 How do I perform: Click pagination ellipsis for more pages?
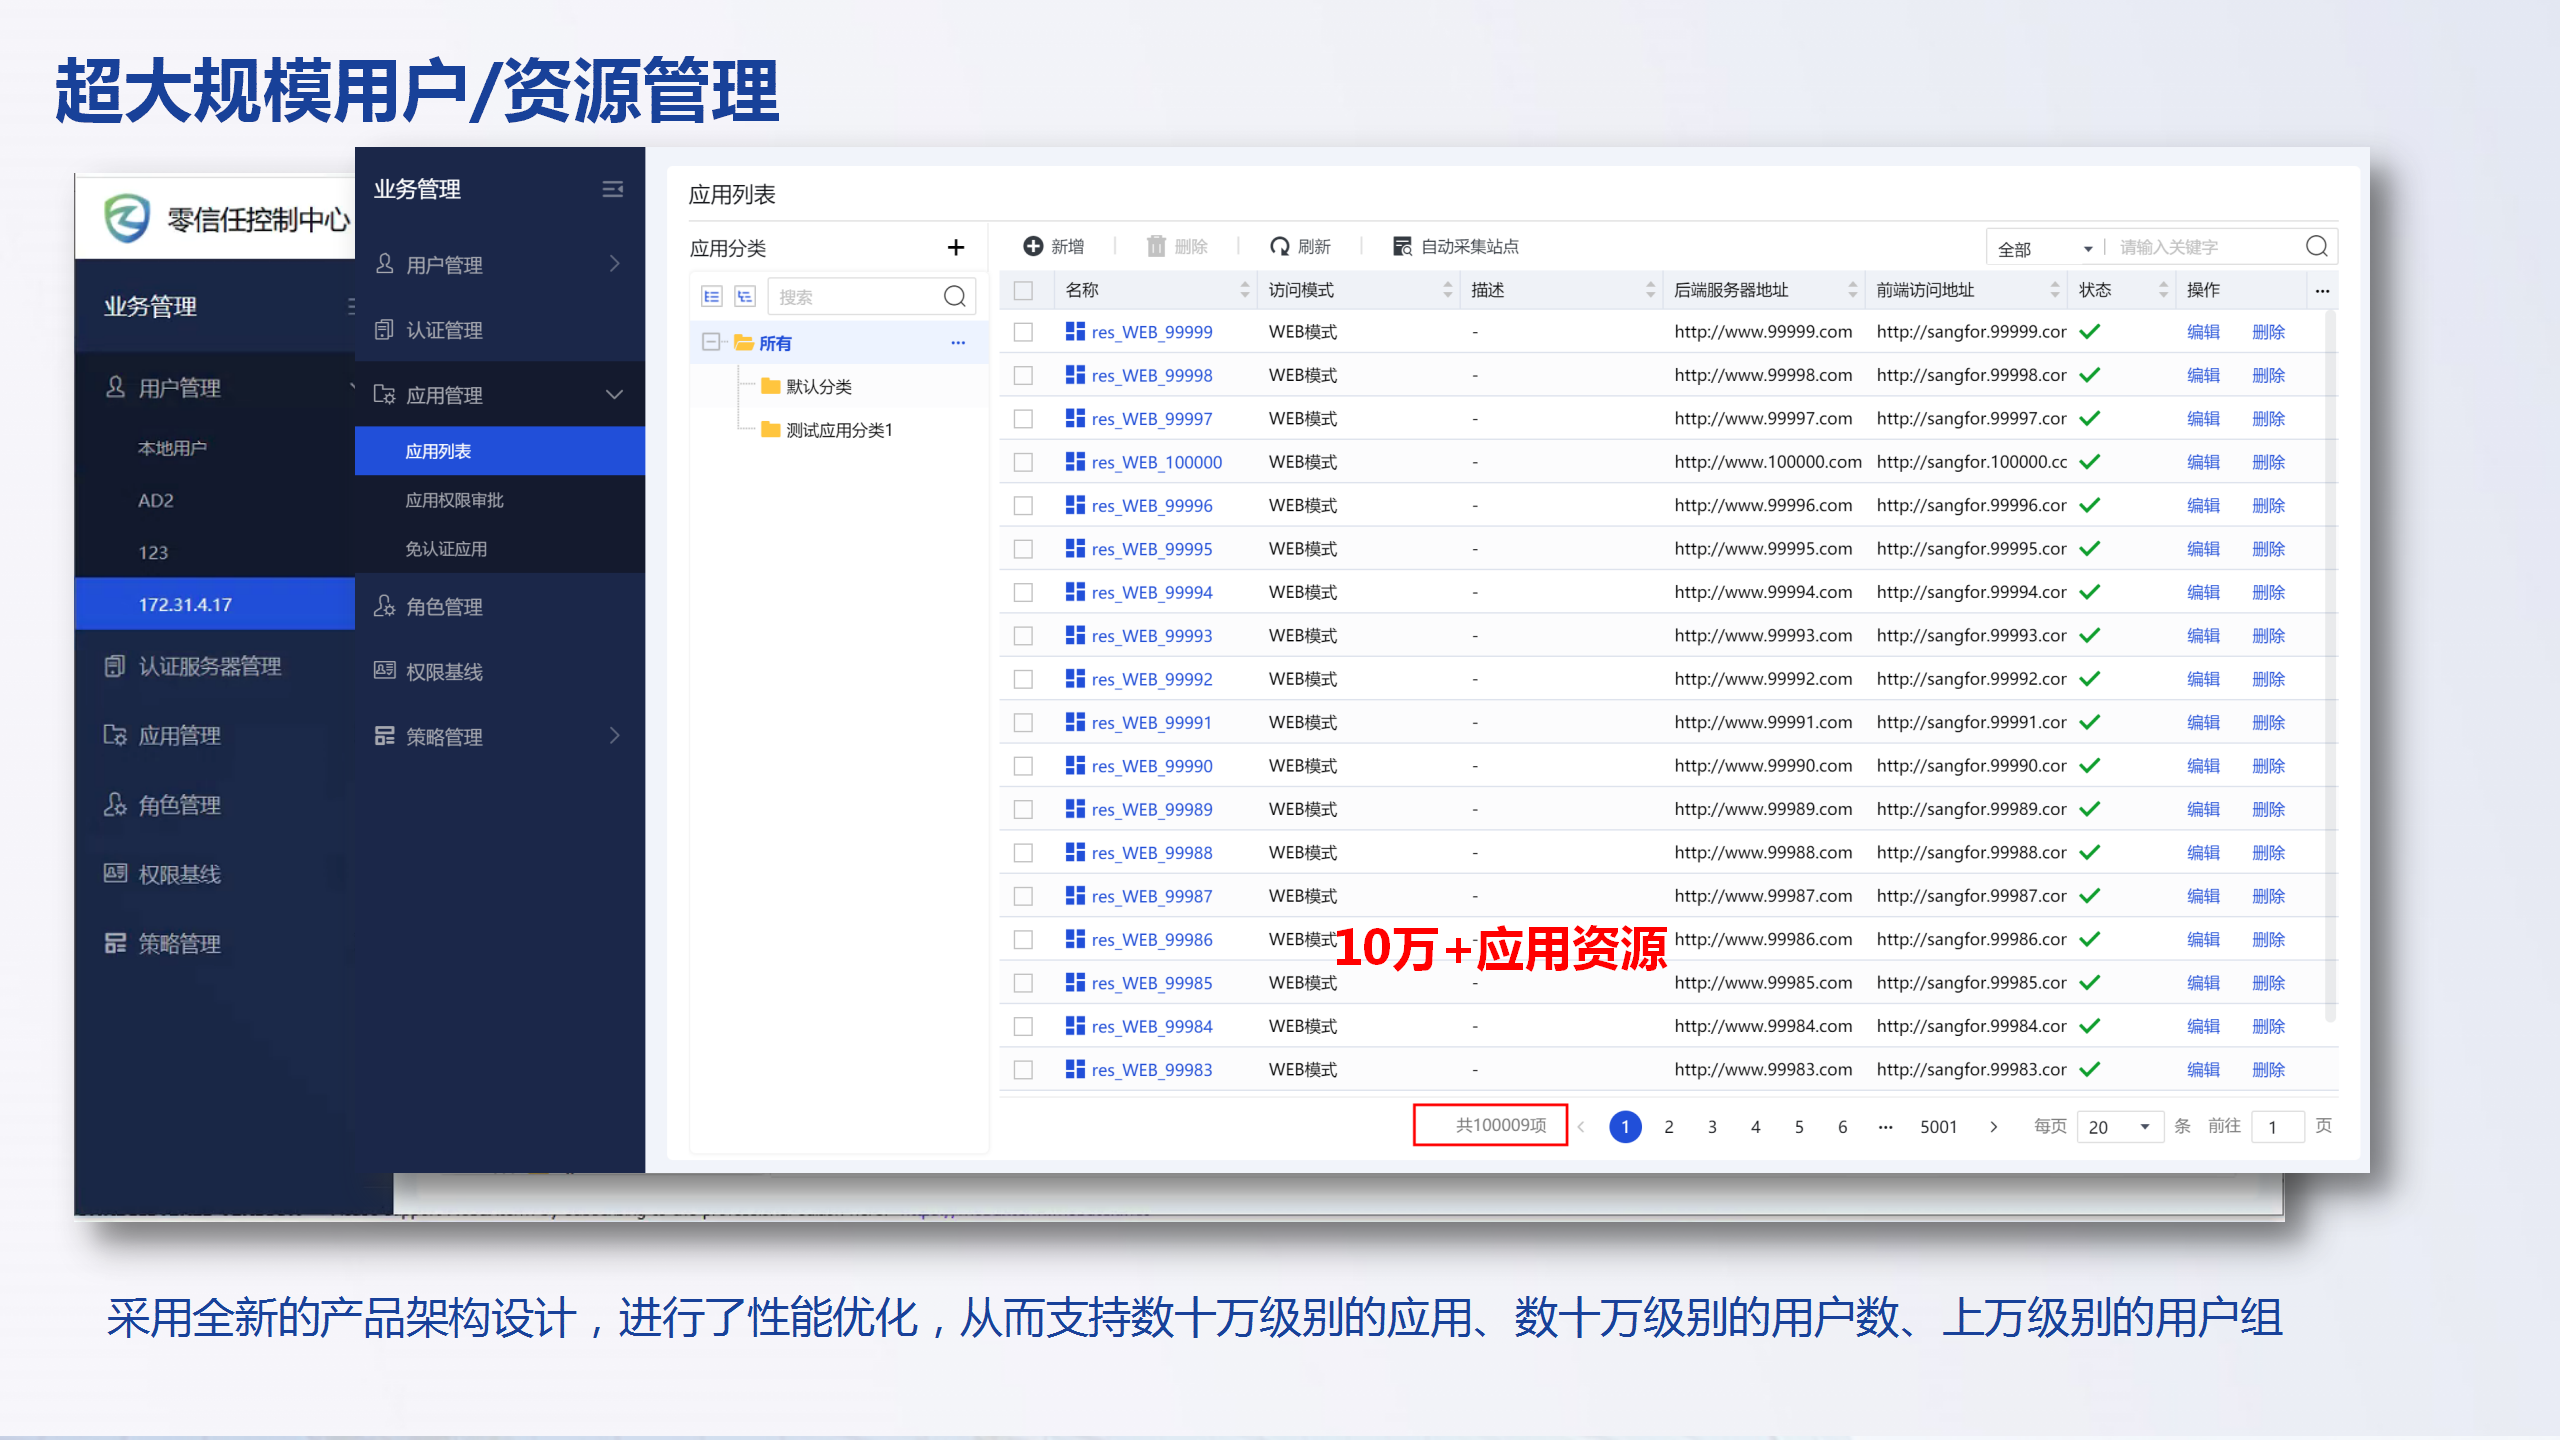(x=1885, y=1127)
